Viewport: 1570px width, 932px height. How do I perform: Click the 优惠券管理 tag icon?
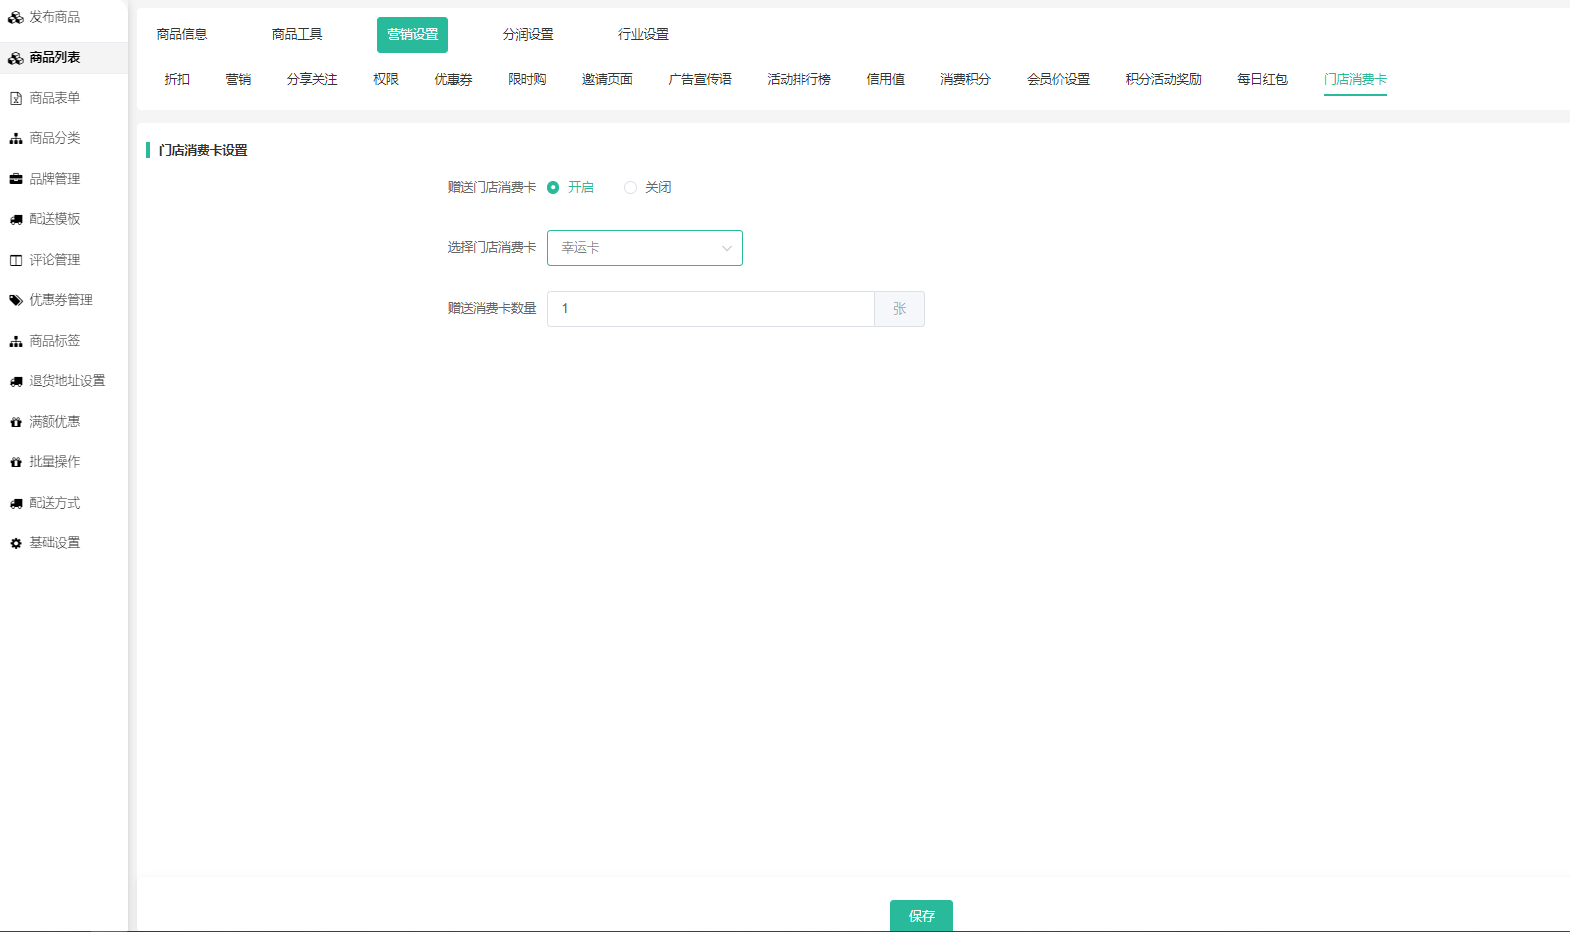(16, 300)
